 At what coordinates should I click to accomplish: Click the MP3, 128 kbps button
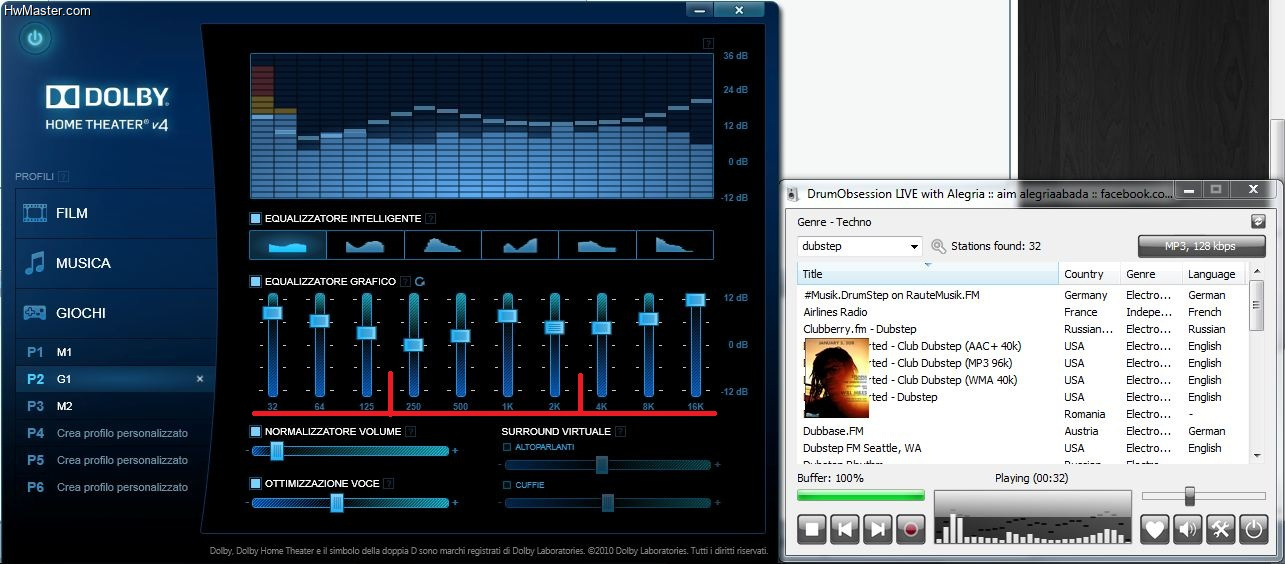click(x=1201, y=246)
